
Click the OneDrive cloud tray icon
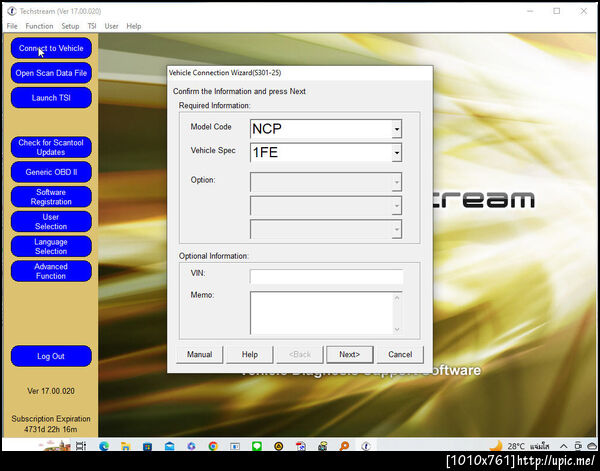(x=592, y=446)
